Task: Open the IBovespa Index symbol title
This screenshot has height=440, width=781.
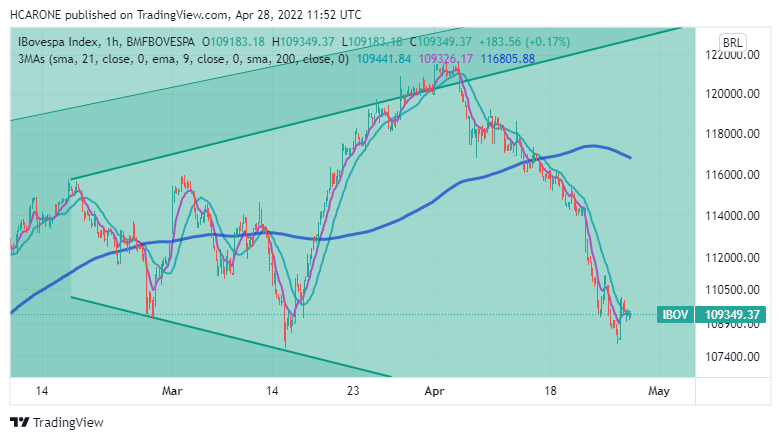Action: 59,42
